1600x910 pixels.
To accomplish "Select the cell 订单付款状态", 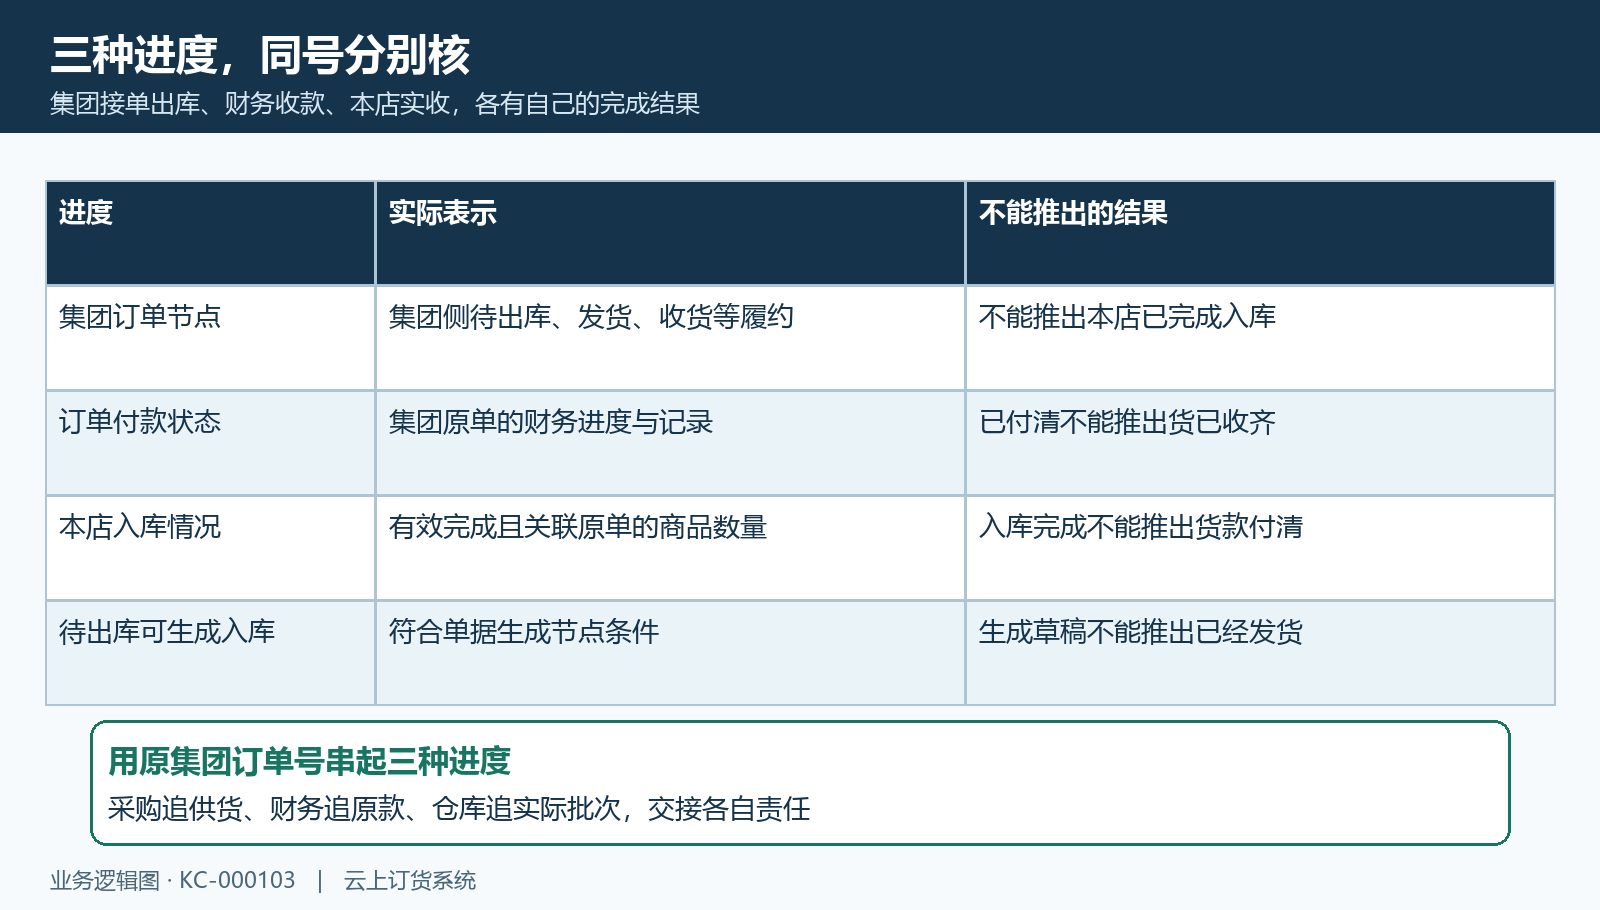I will click(x=210, y=443).
